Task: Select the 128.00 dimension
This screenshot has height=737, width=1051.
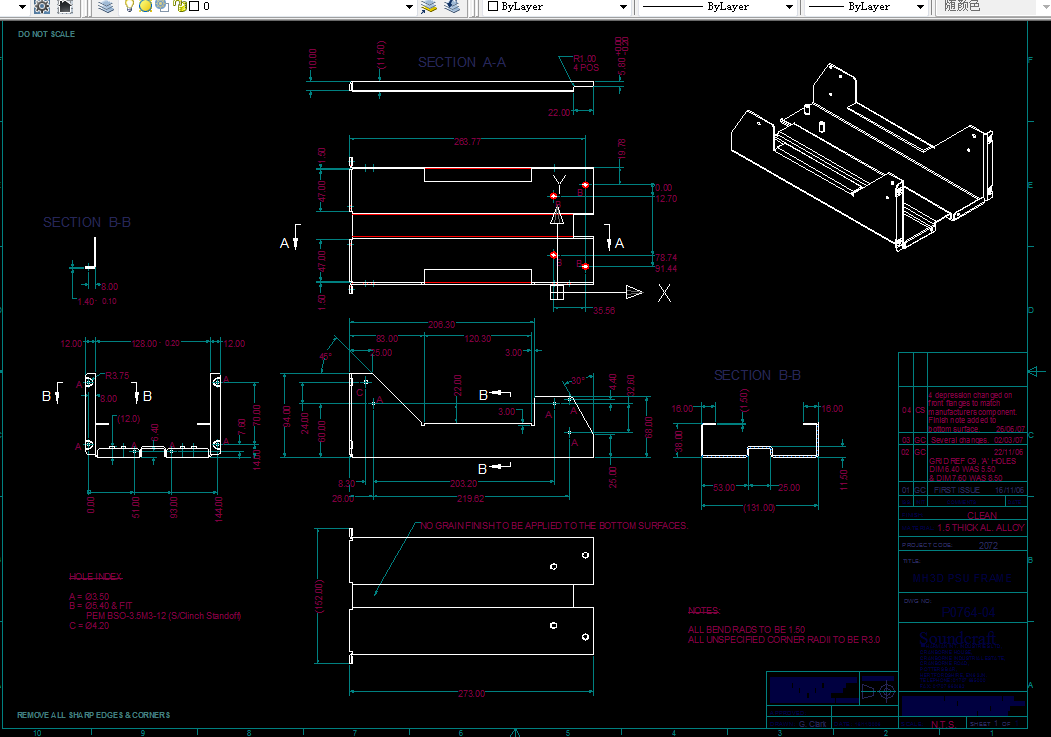Action: (145, 344)
